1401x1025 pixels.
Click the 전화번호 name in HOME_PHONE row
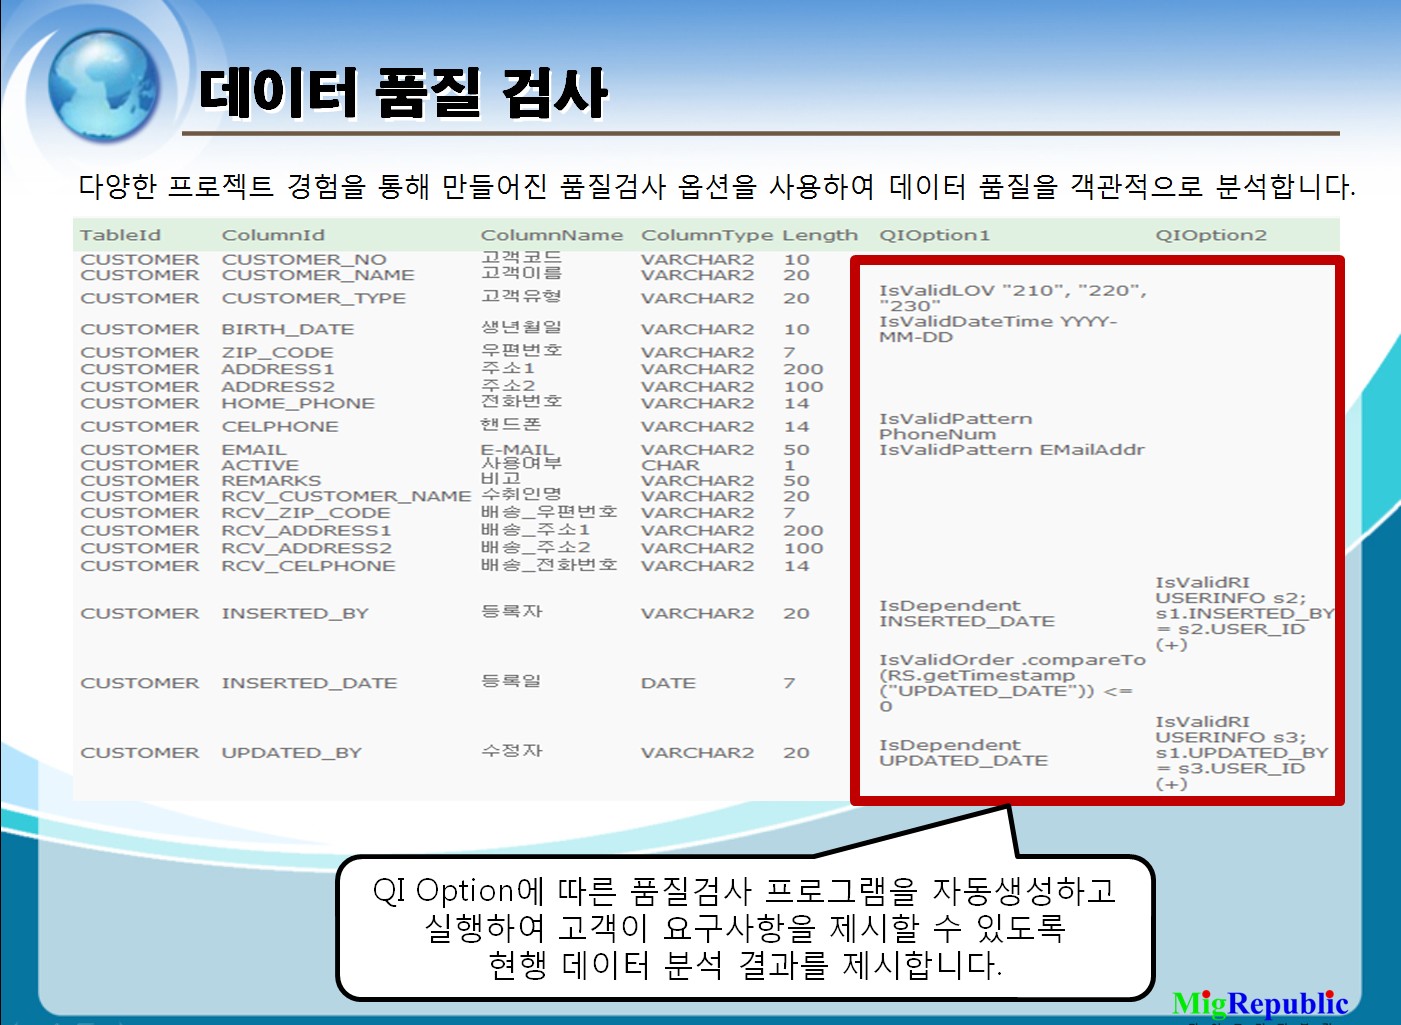coord(521,401)
